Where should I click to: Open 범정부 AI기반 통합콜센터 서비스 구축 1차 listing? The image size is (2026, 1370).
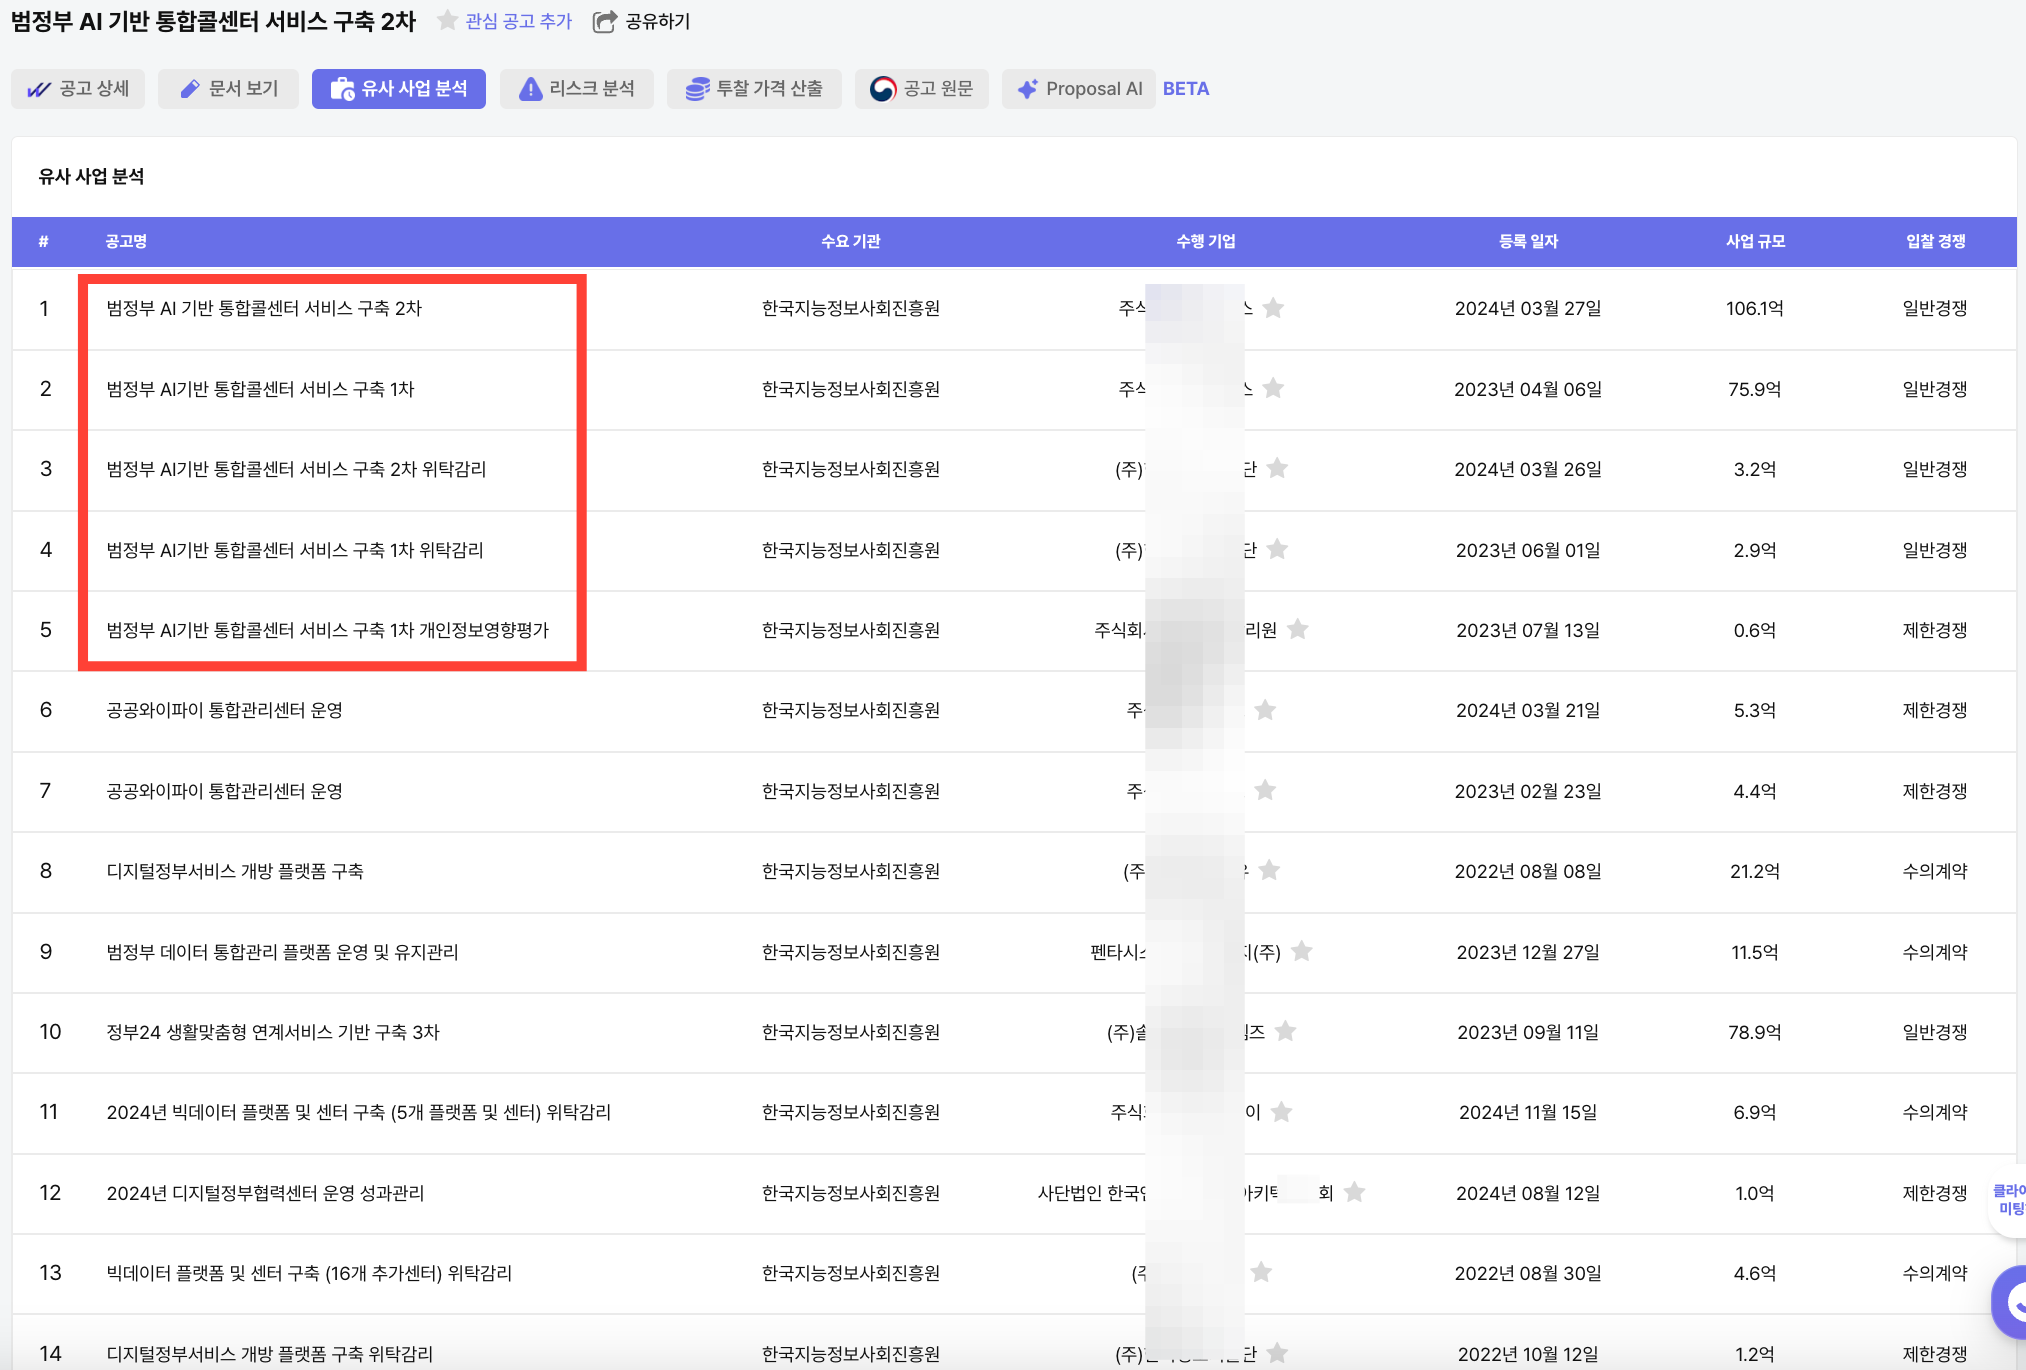[x=260, y=389]
